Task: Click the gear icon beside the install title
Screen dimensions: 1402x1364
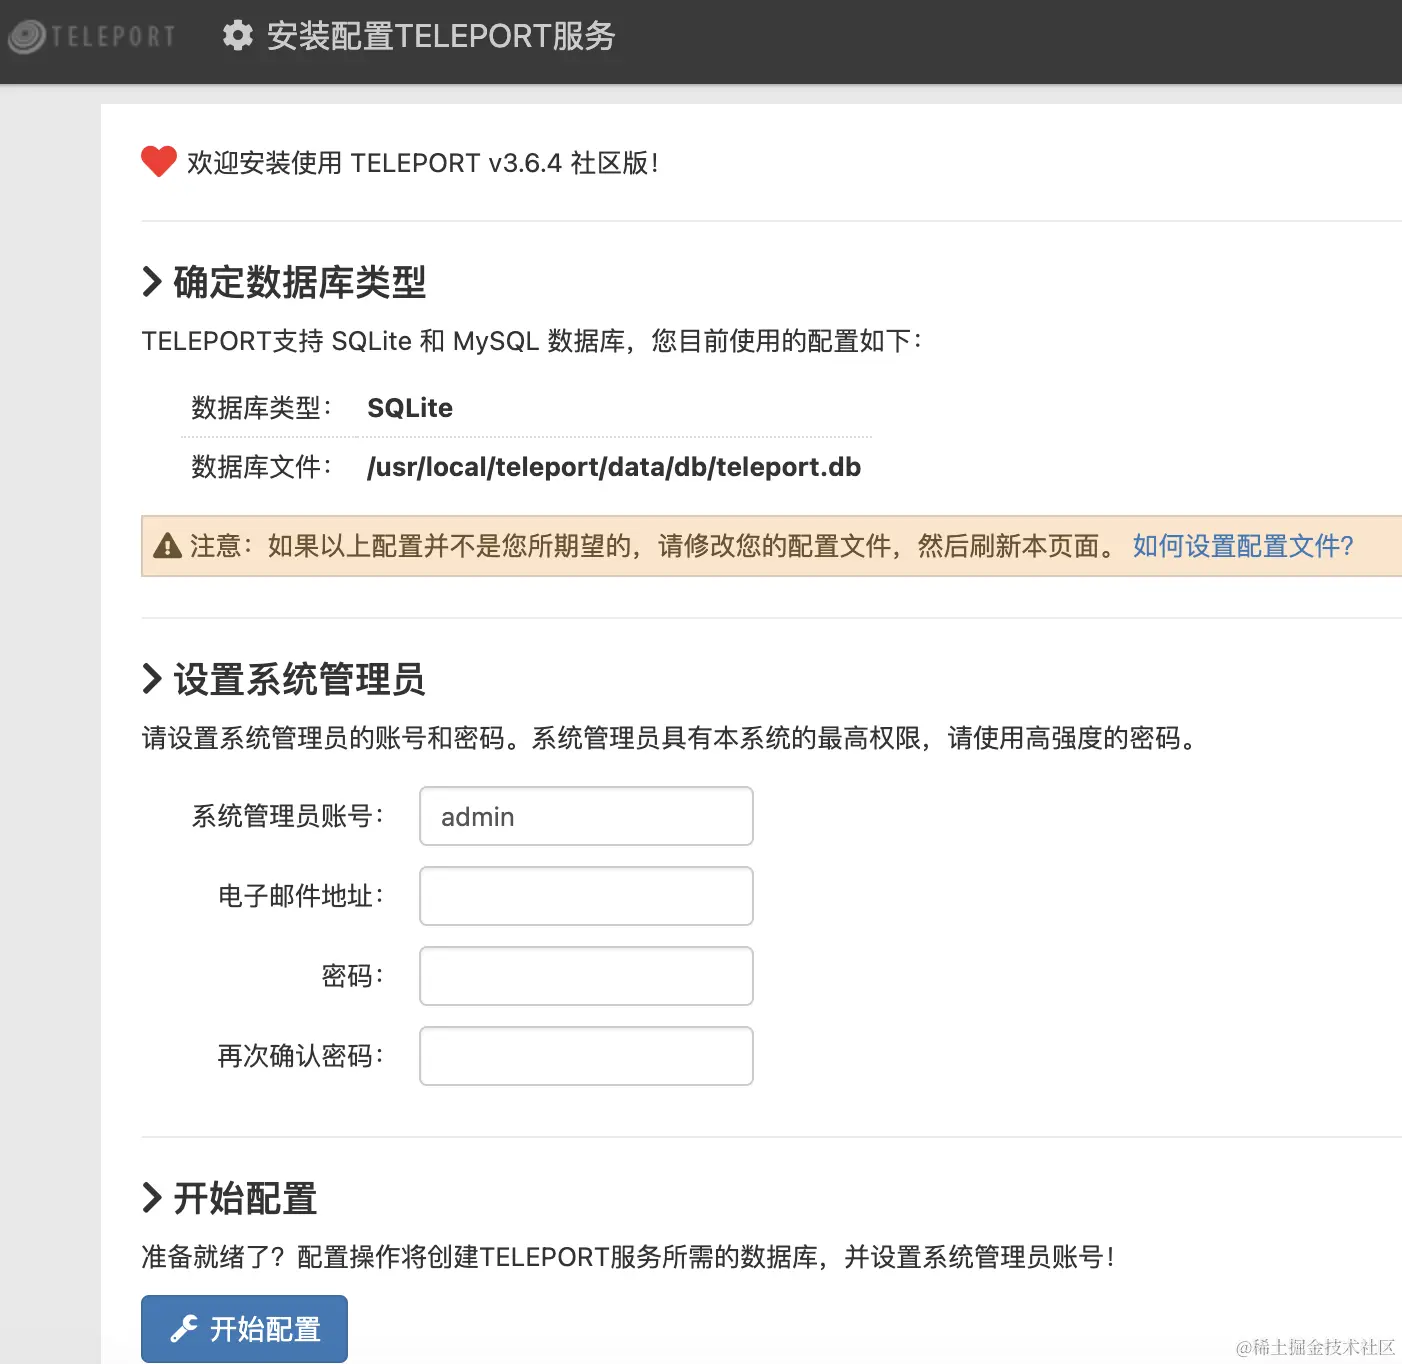Action: pyautogui.click(x=237, y=36)
